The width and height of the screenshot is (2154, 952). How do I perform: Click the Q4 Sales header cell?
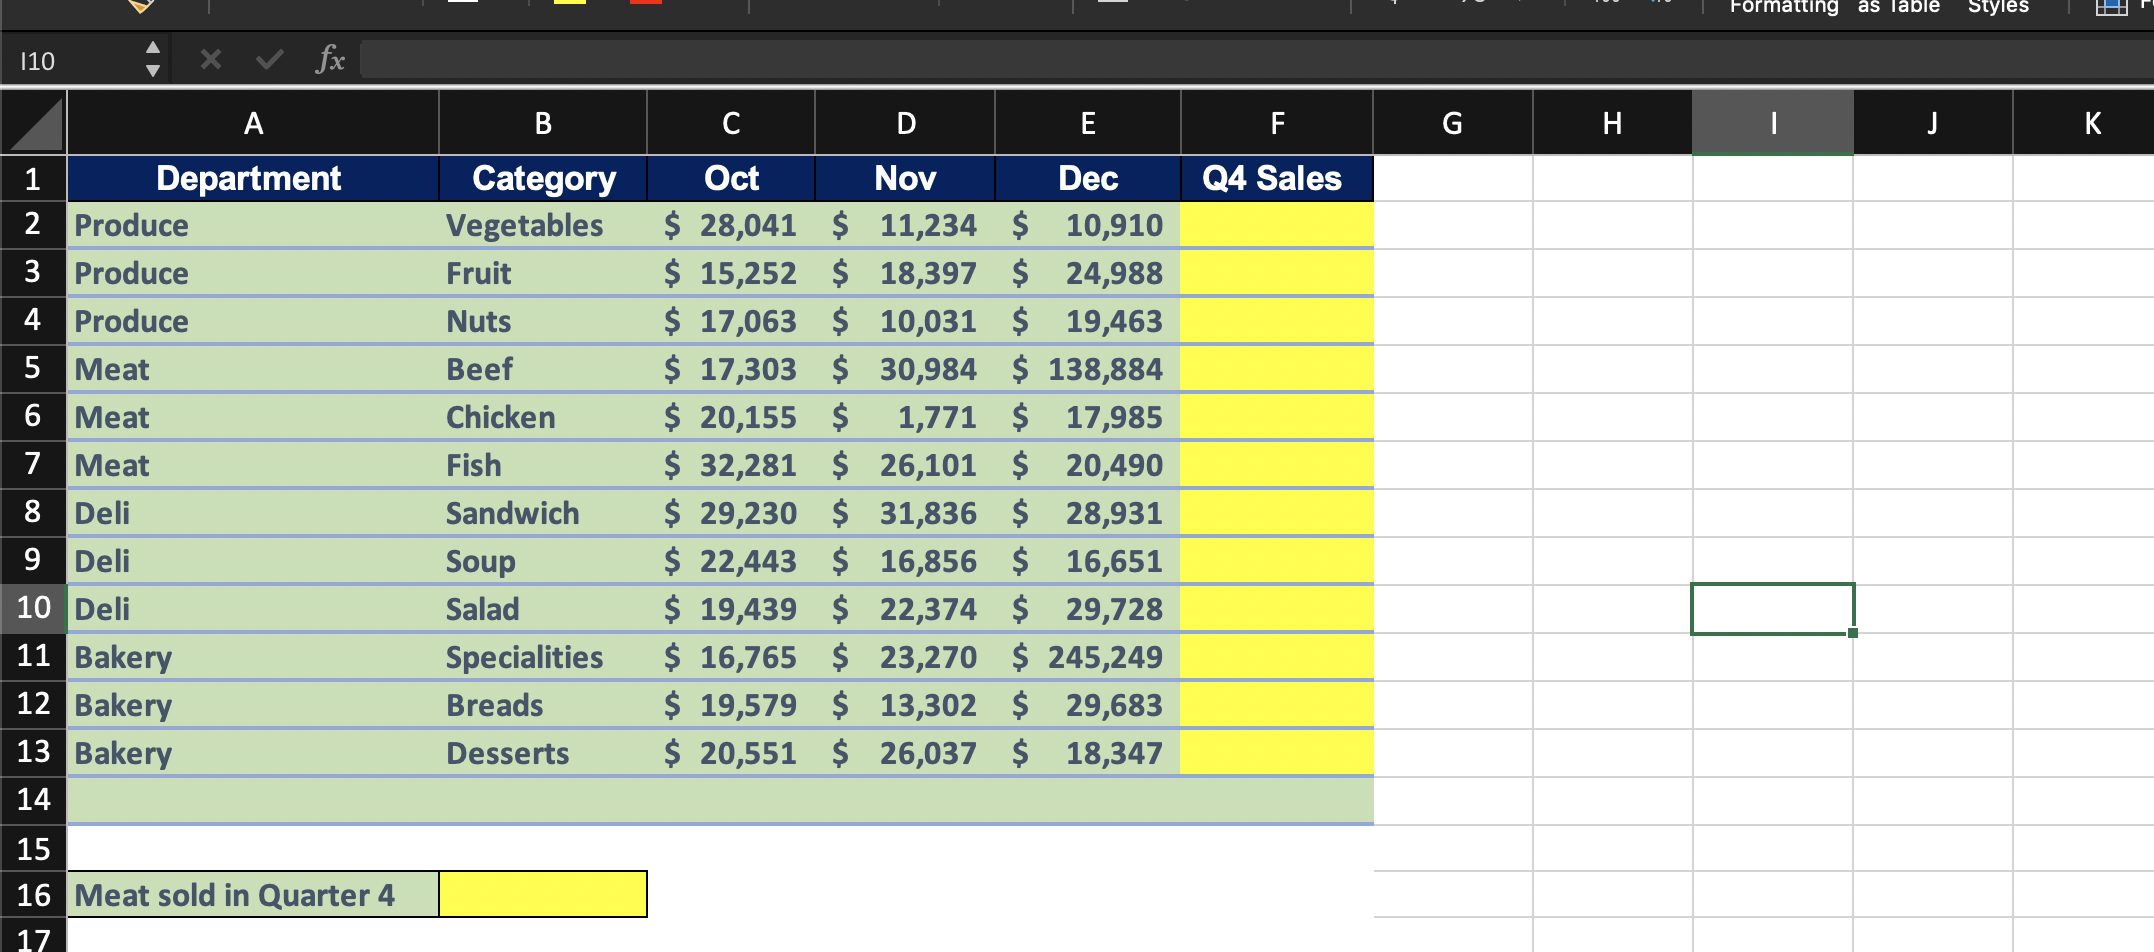1277,179
